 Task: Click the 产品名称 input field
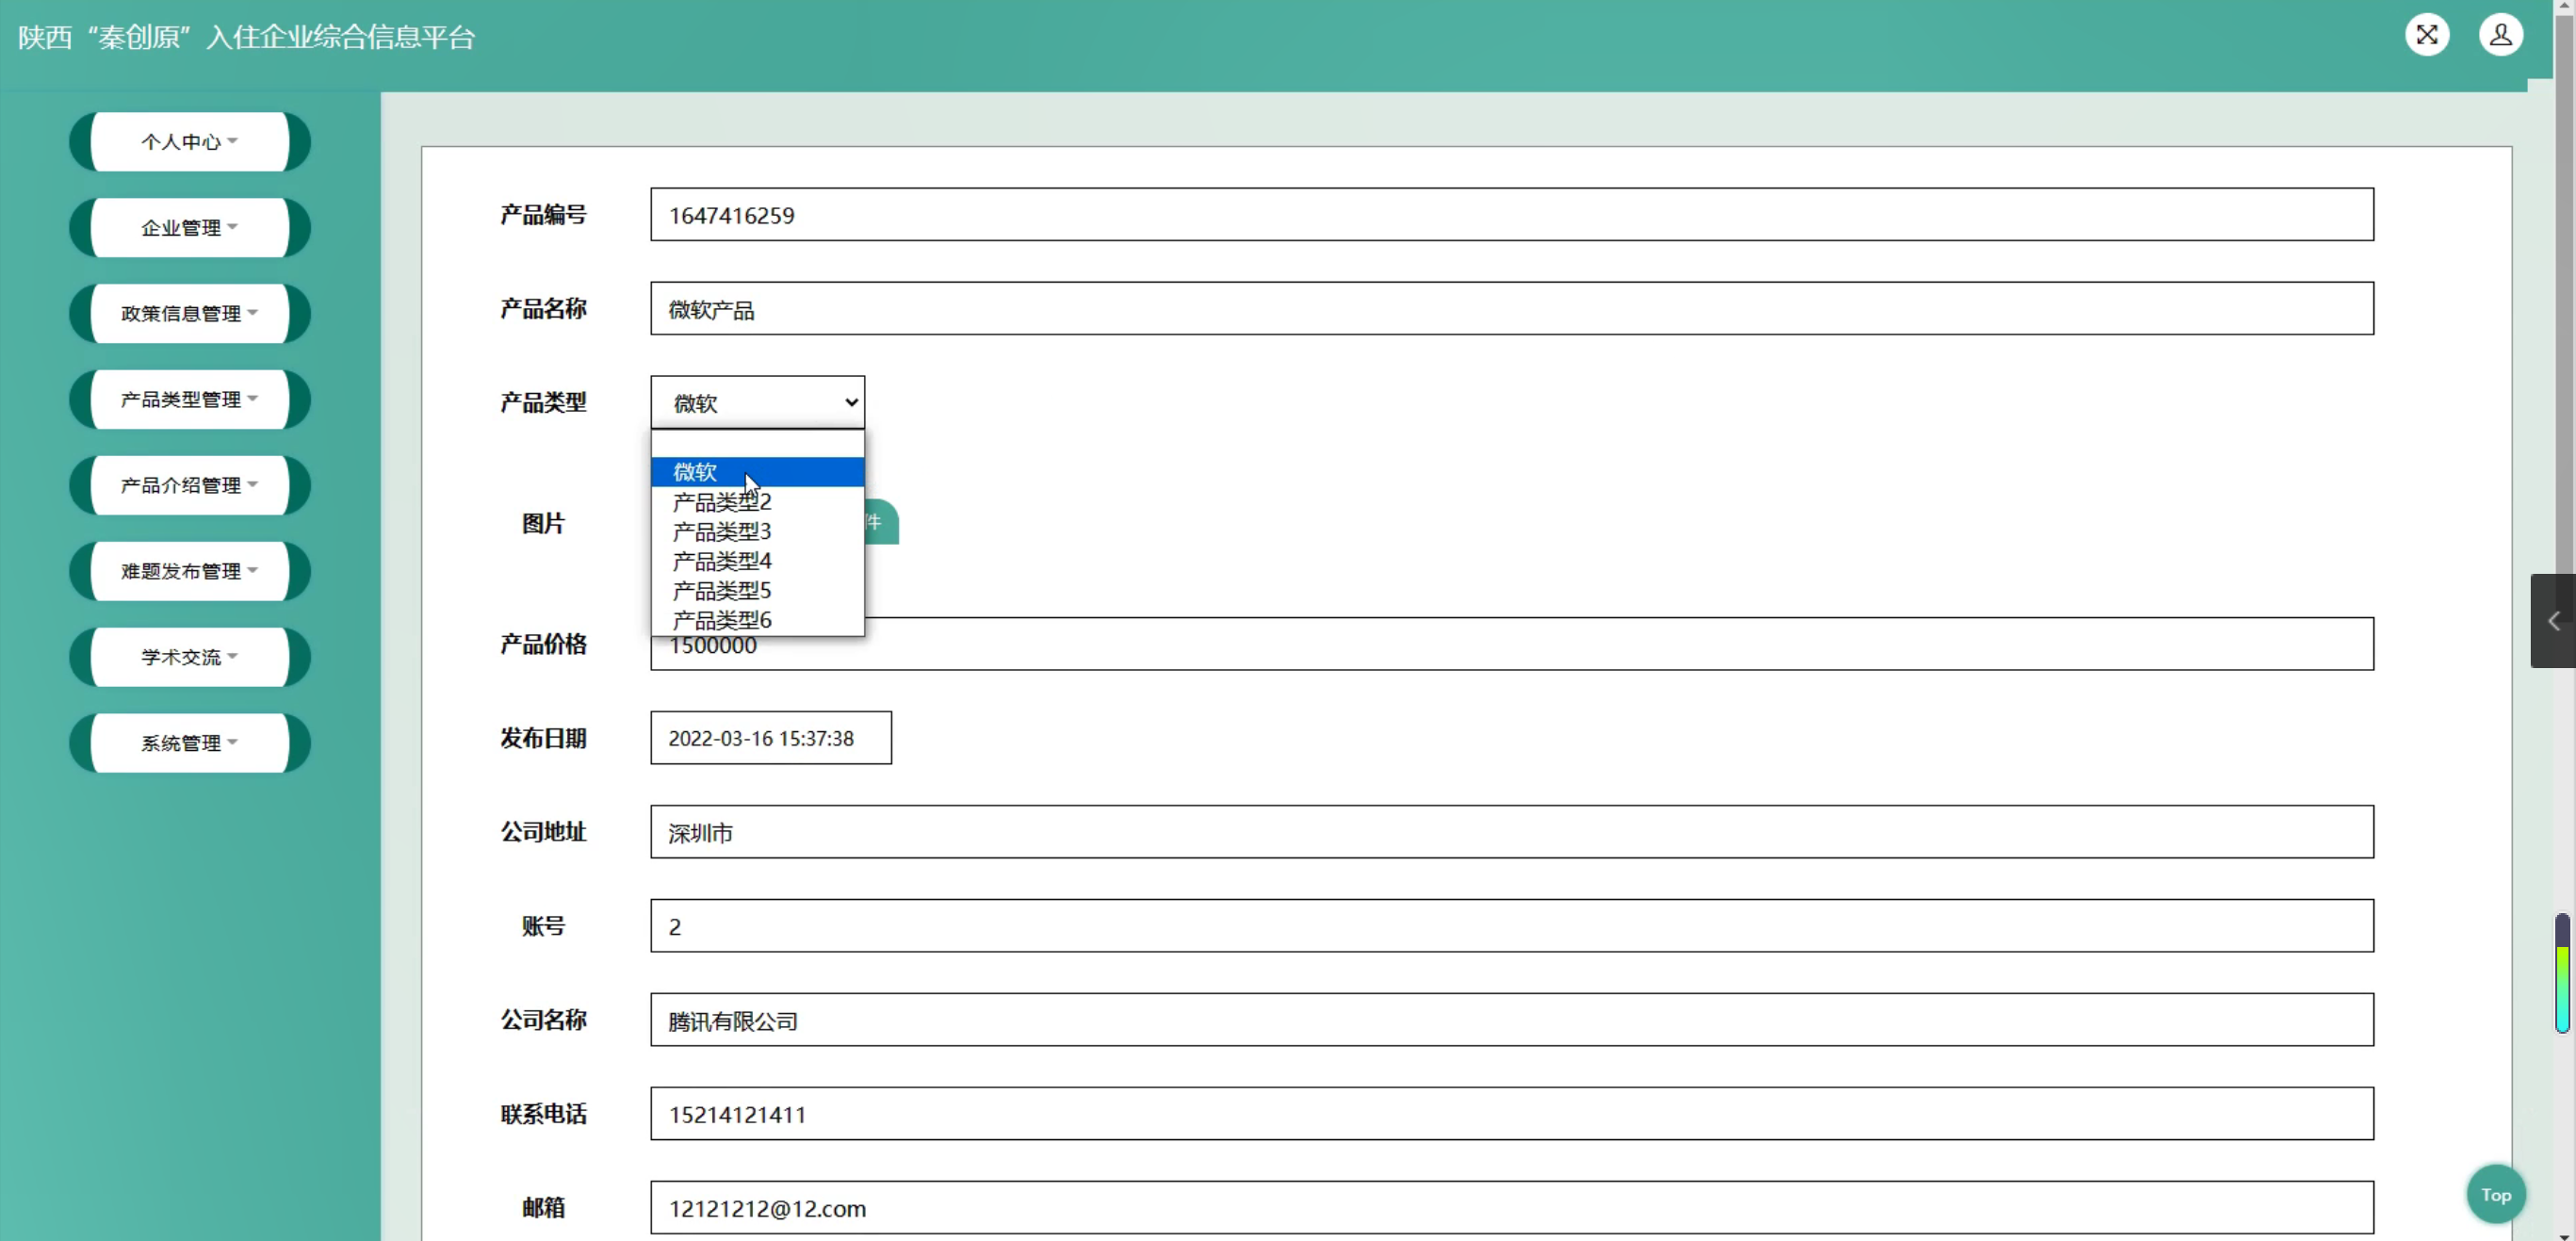pos(1510,309)
